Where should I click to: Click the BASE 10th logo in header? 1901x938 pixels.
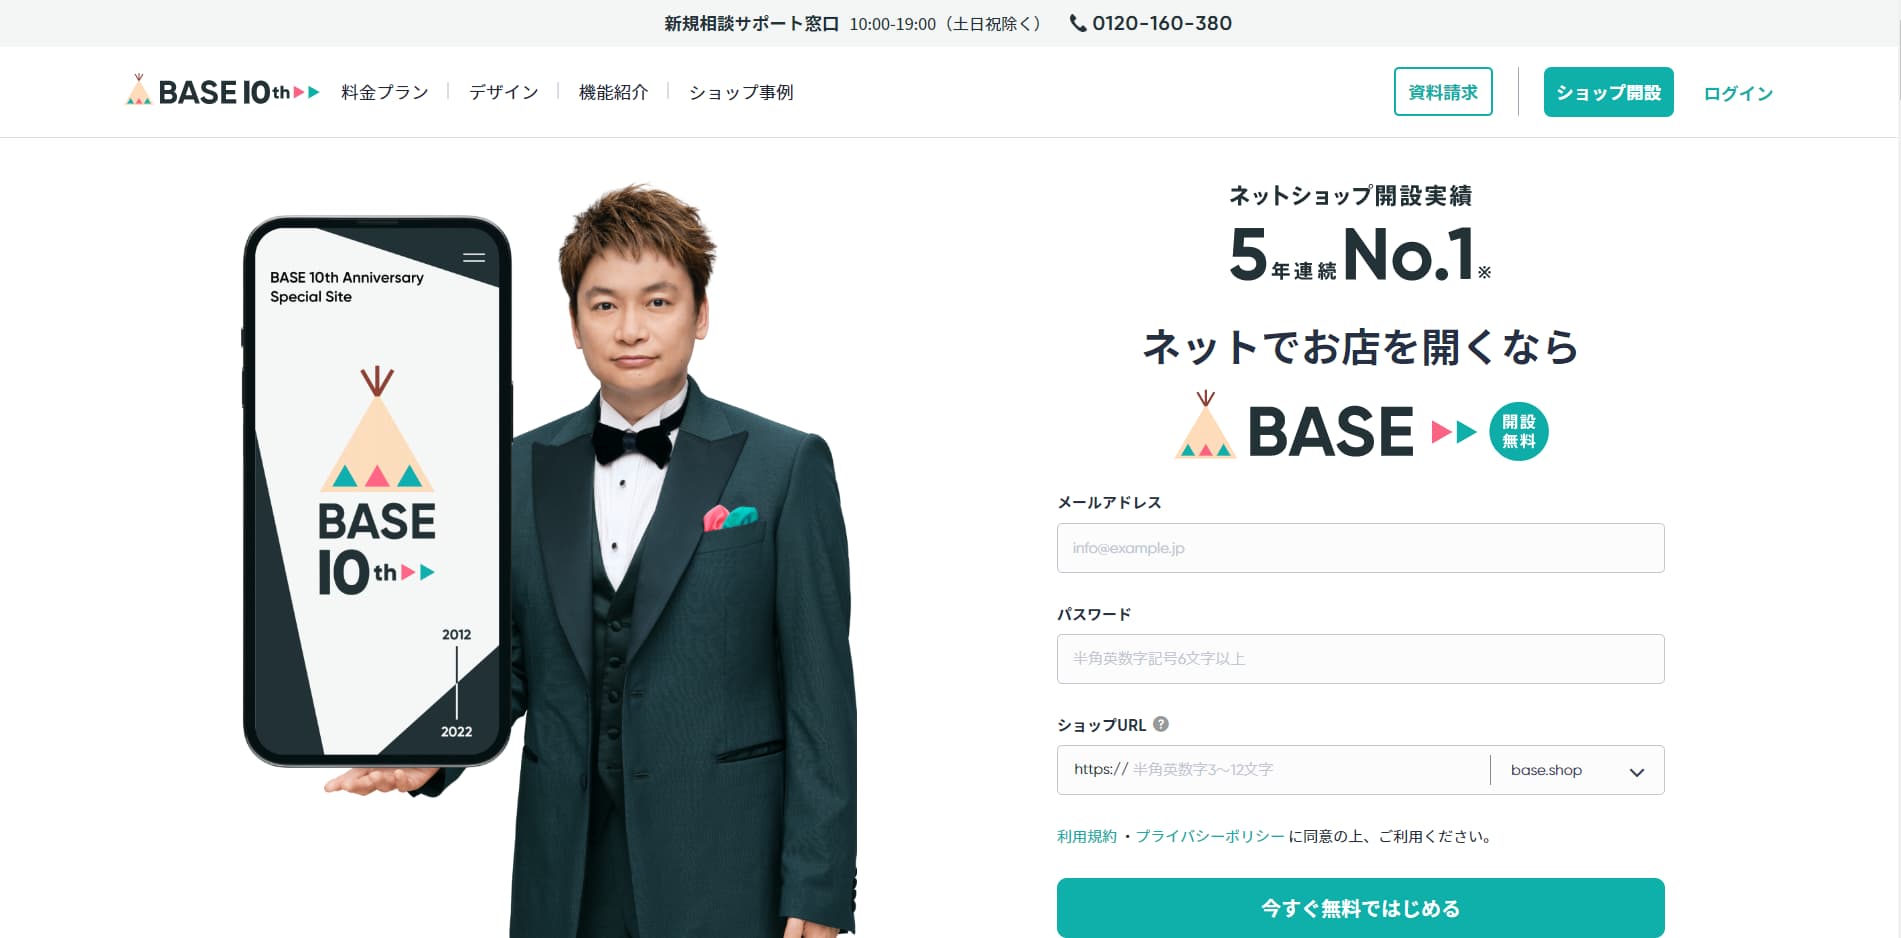[x=222, y=91]
